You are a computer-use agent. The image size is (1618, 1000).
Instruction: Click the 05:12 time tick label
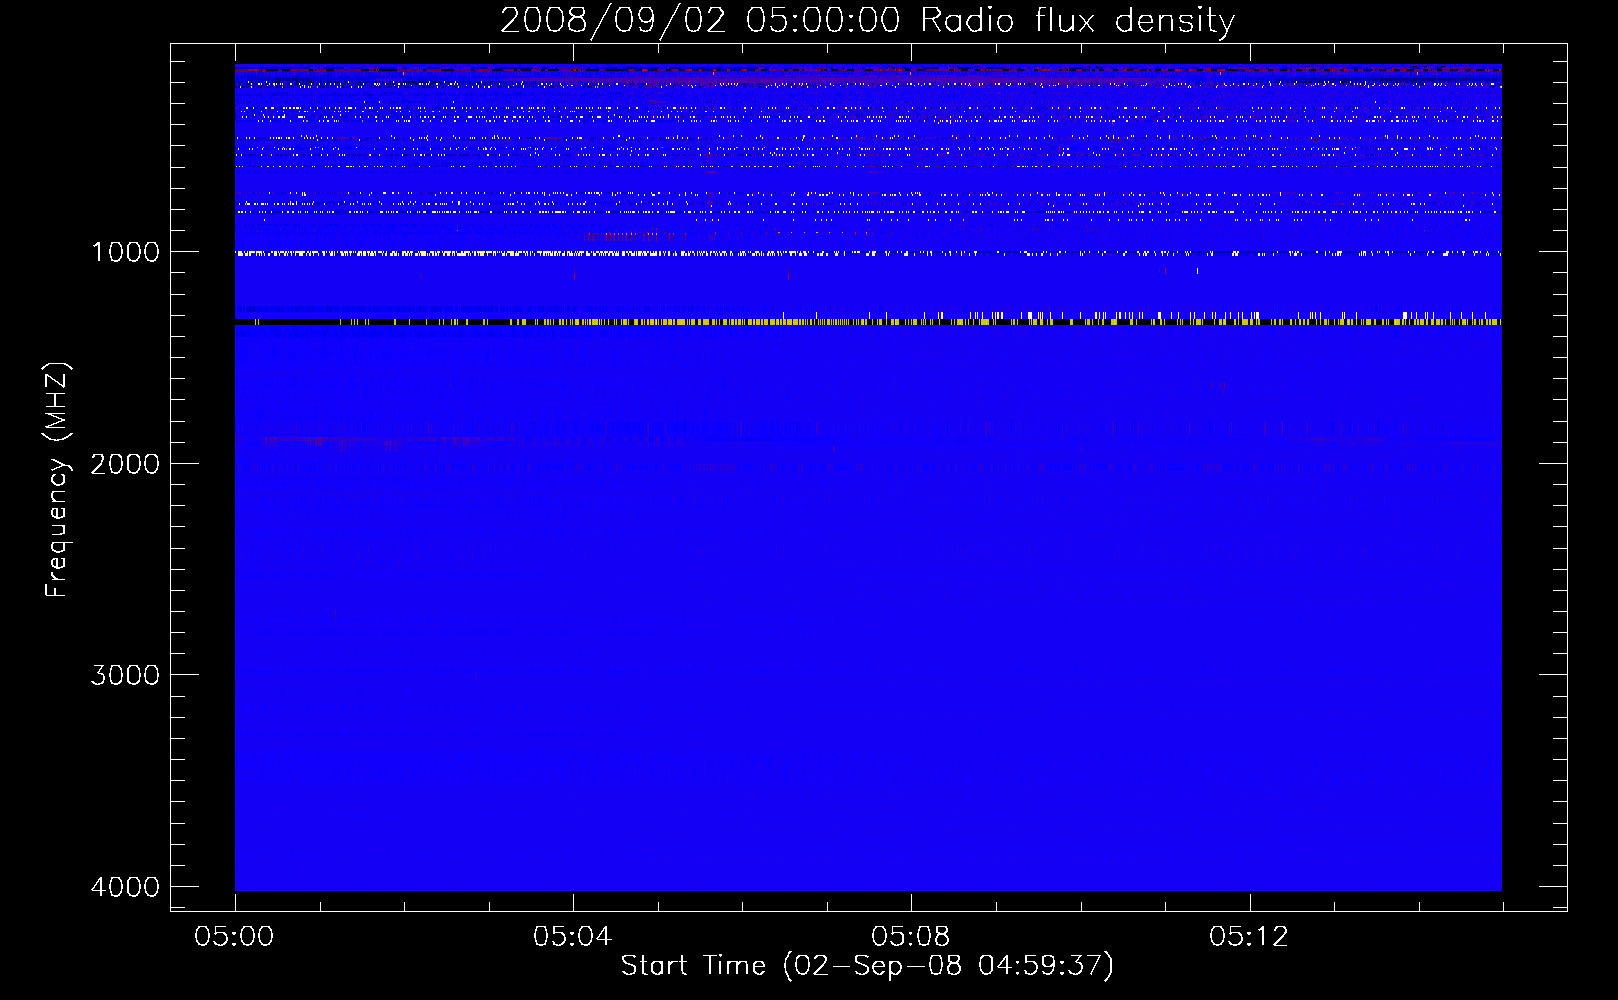[1249, 937]
